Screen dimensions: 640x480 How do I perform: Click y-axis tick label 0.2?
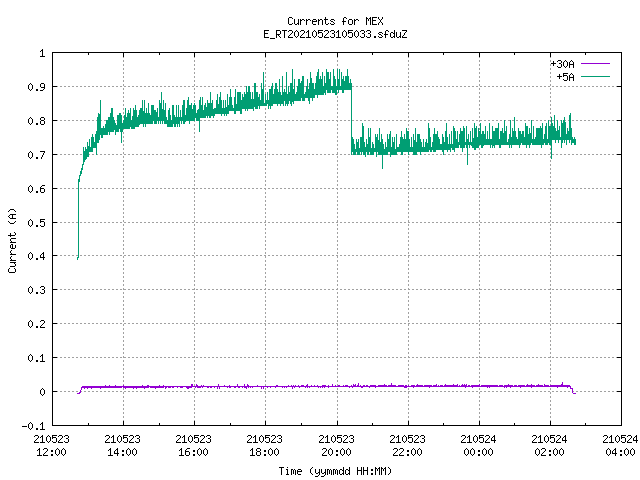tap(36, 324)
